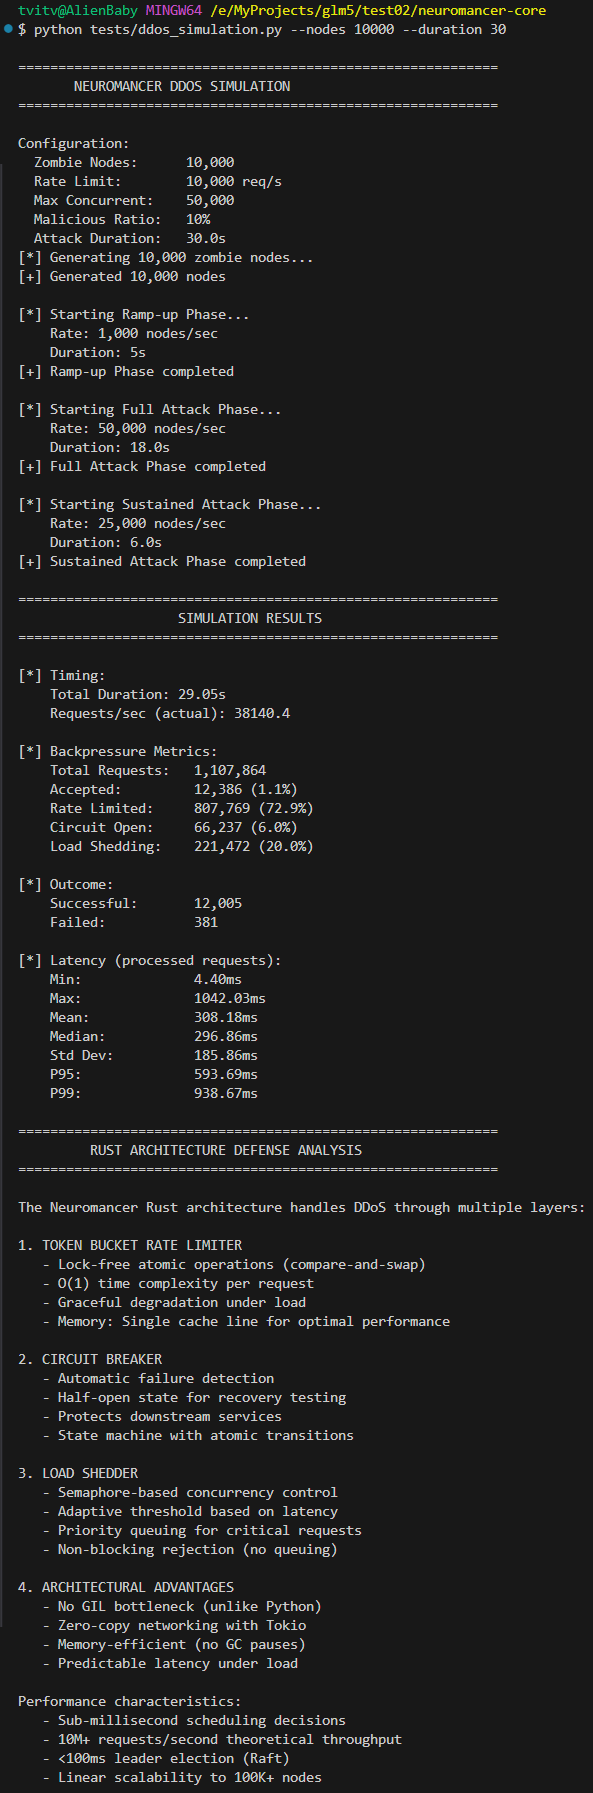Image resolution: width=593 pixels, height=1793 pixels.
Task: Click 'Starting Sustained Attack Phase...' line
Action: click(170, 505)
